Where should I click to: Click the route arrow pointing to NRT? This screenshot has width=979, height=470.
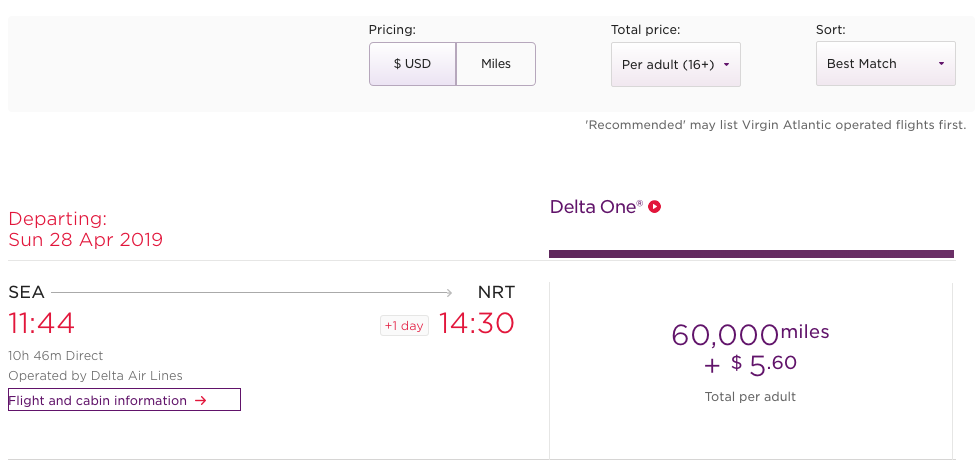pos(250,293)
